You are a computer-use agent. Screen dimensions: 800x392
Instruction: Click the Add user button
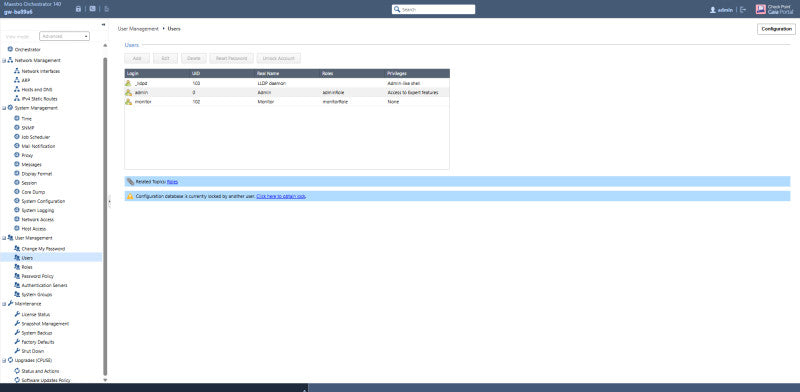click(137, 58)
